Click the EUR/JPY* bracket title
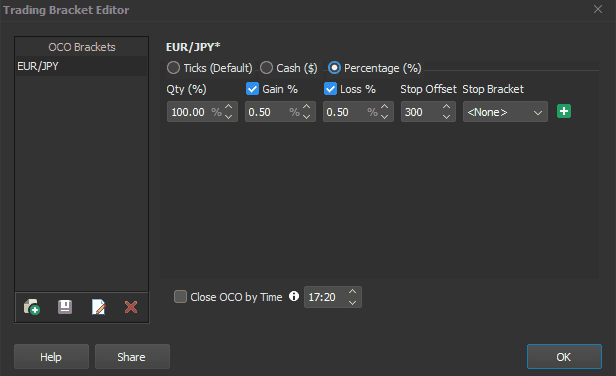The height and width of the screenshot is (376, 616). tap(193, 47)
